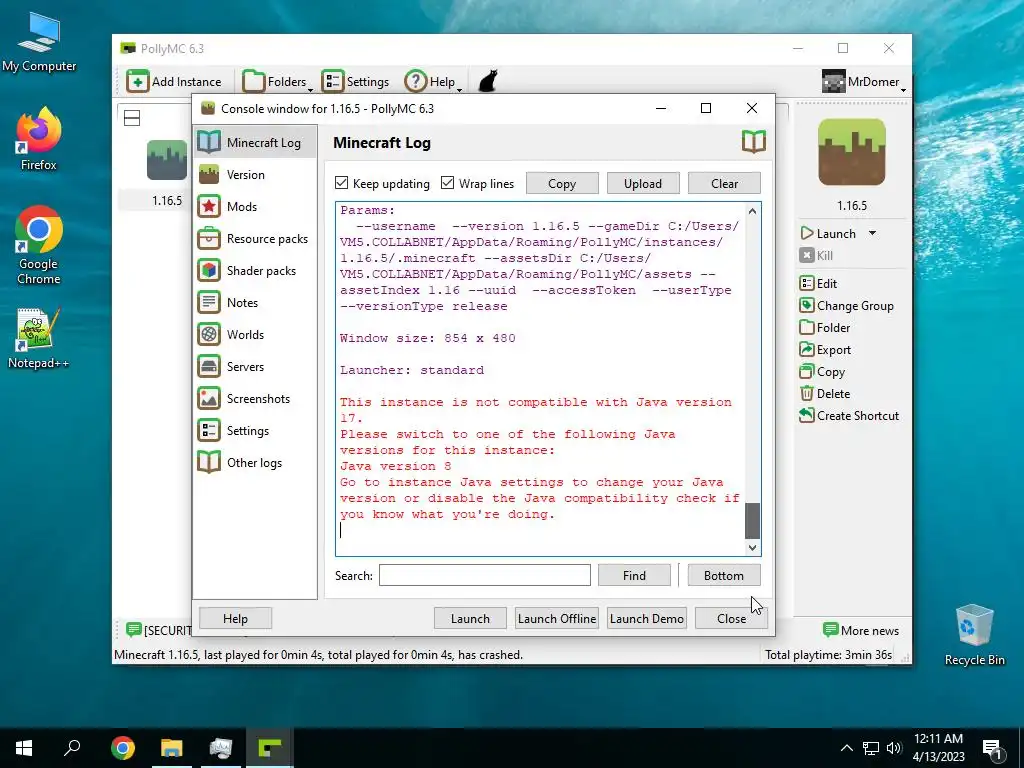Open File Explorer from taskbar
1024x768 pixels.
[172, 748]
